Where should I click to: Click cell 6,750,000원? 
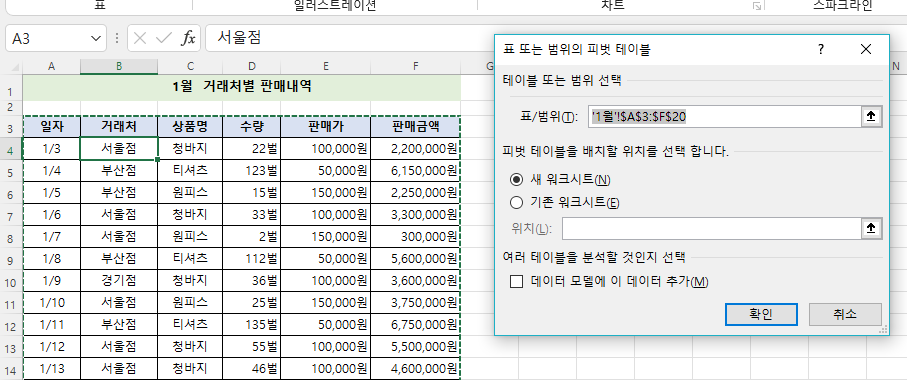pos(416,324)
